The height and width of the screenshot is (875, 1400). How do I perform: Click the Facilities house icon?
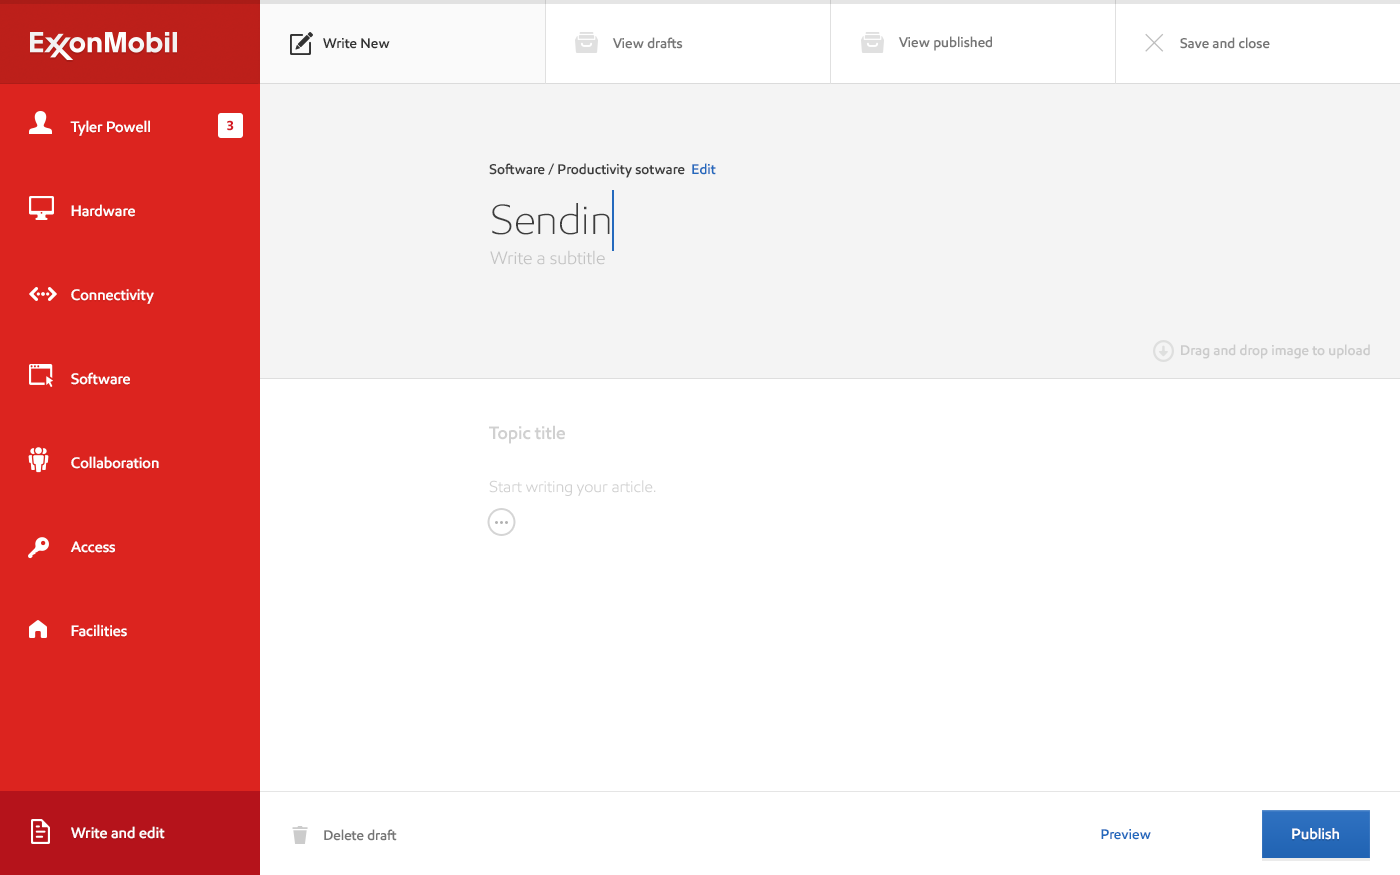[x=38, y=629]
